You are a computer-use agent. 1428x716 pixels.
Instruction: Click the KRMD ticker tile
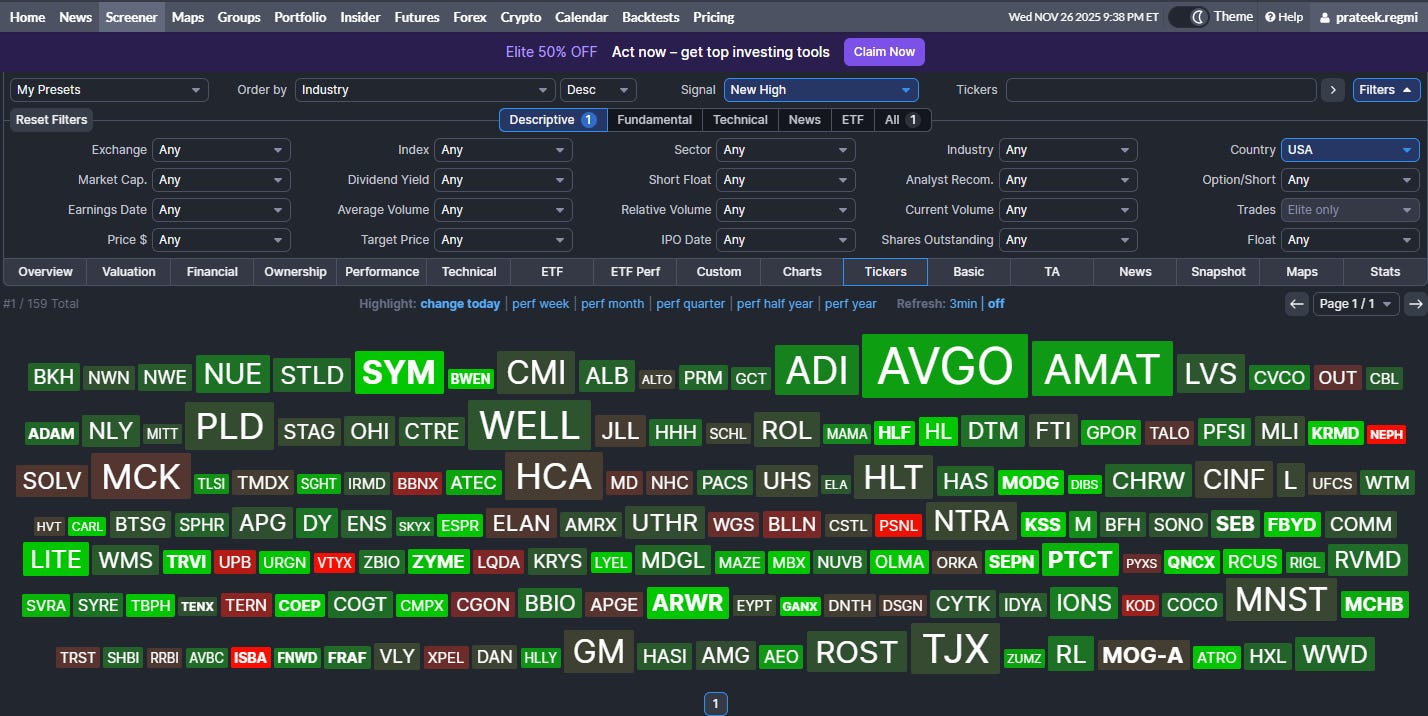pos(1335,433)
